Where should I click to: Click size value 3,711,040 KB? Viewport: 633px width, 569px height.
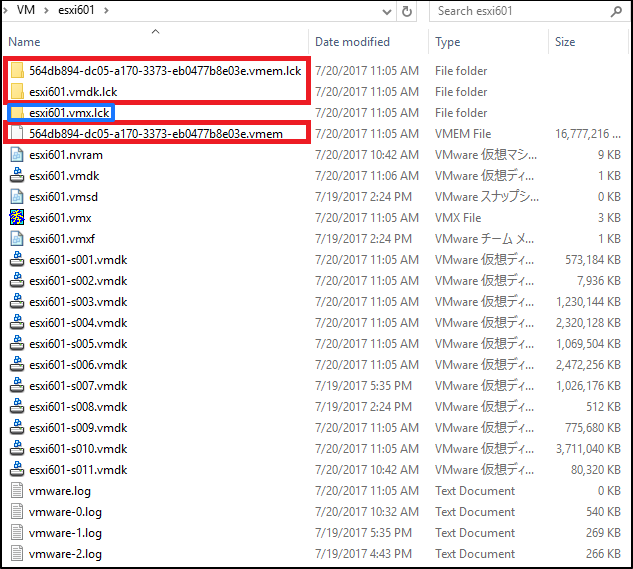(588, 449)
